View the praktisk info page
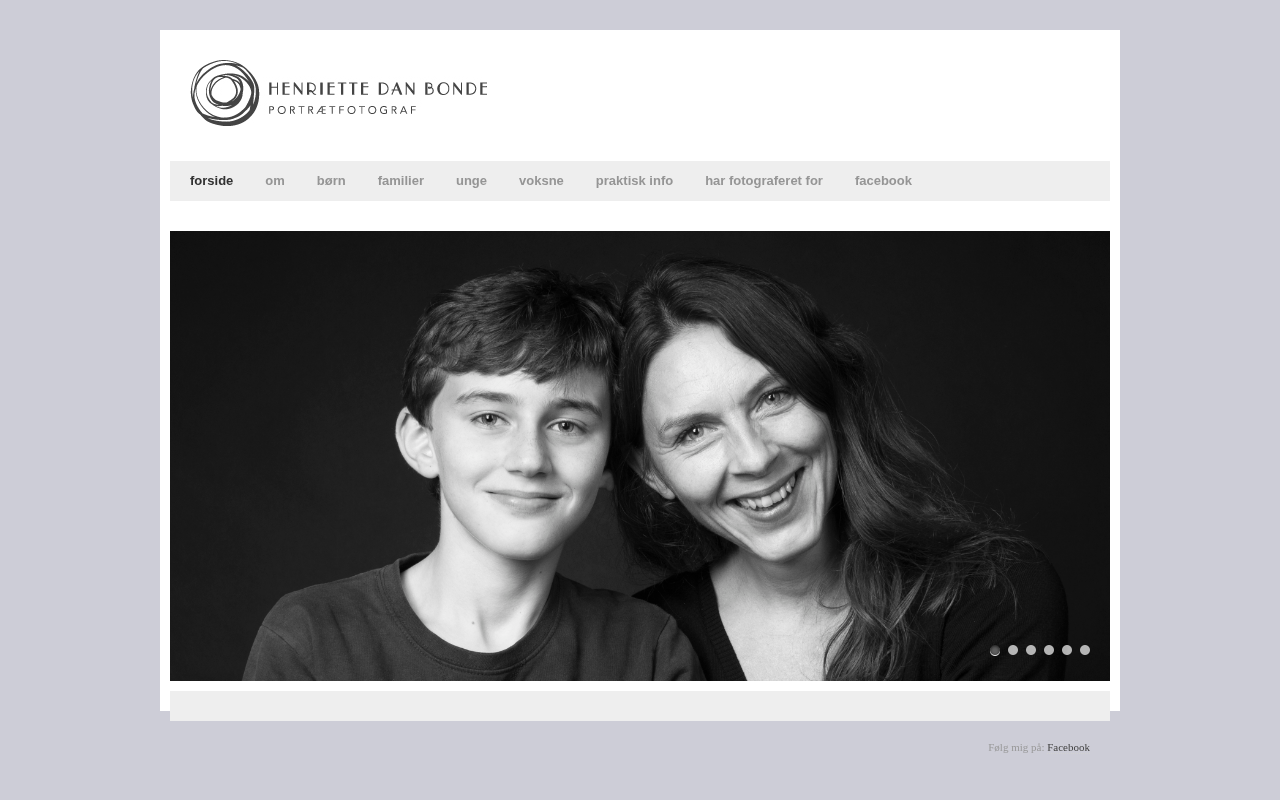This screenshot has height=800, width=1280. [x=634, y=181]
